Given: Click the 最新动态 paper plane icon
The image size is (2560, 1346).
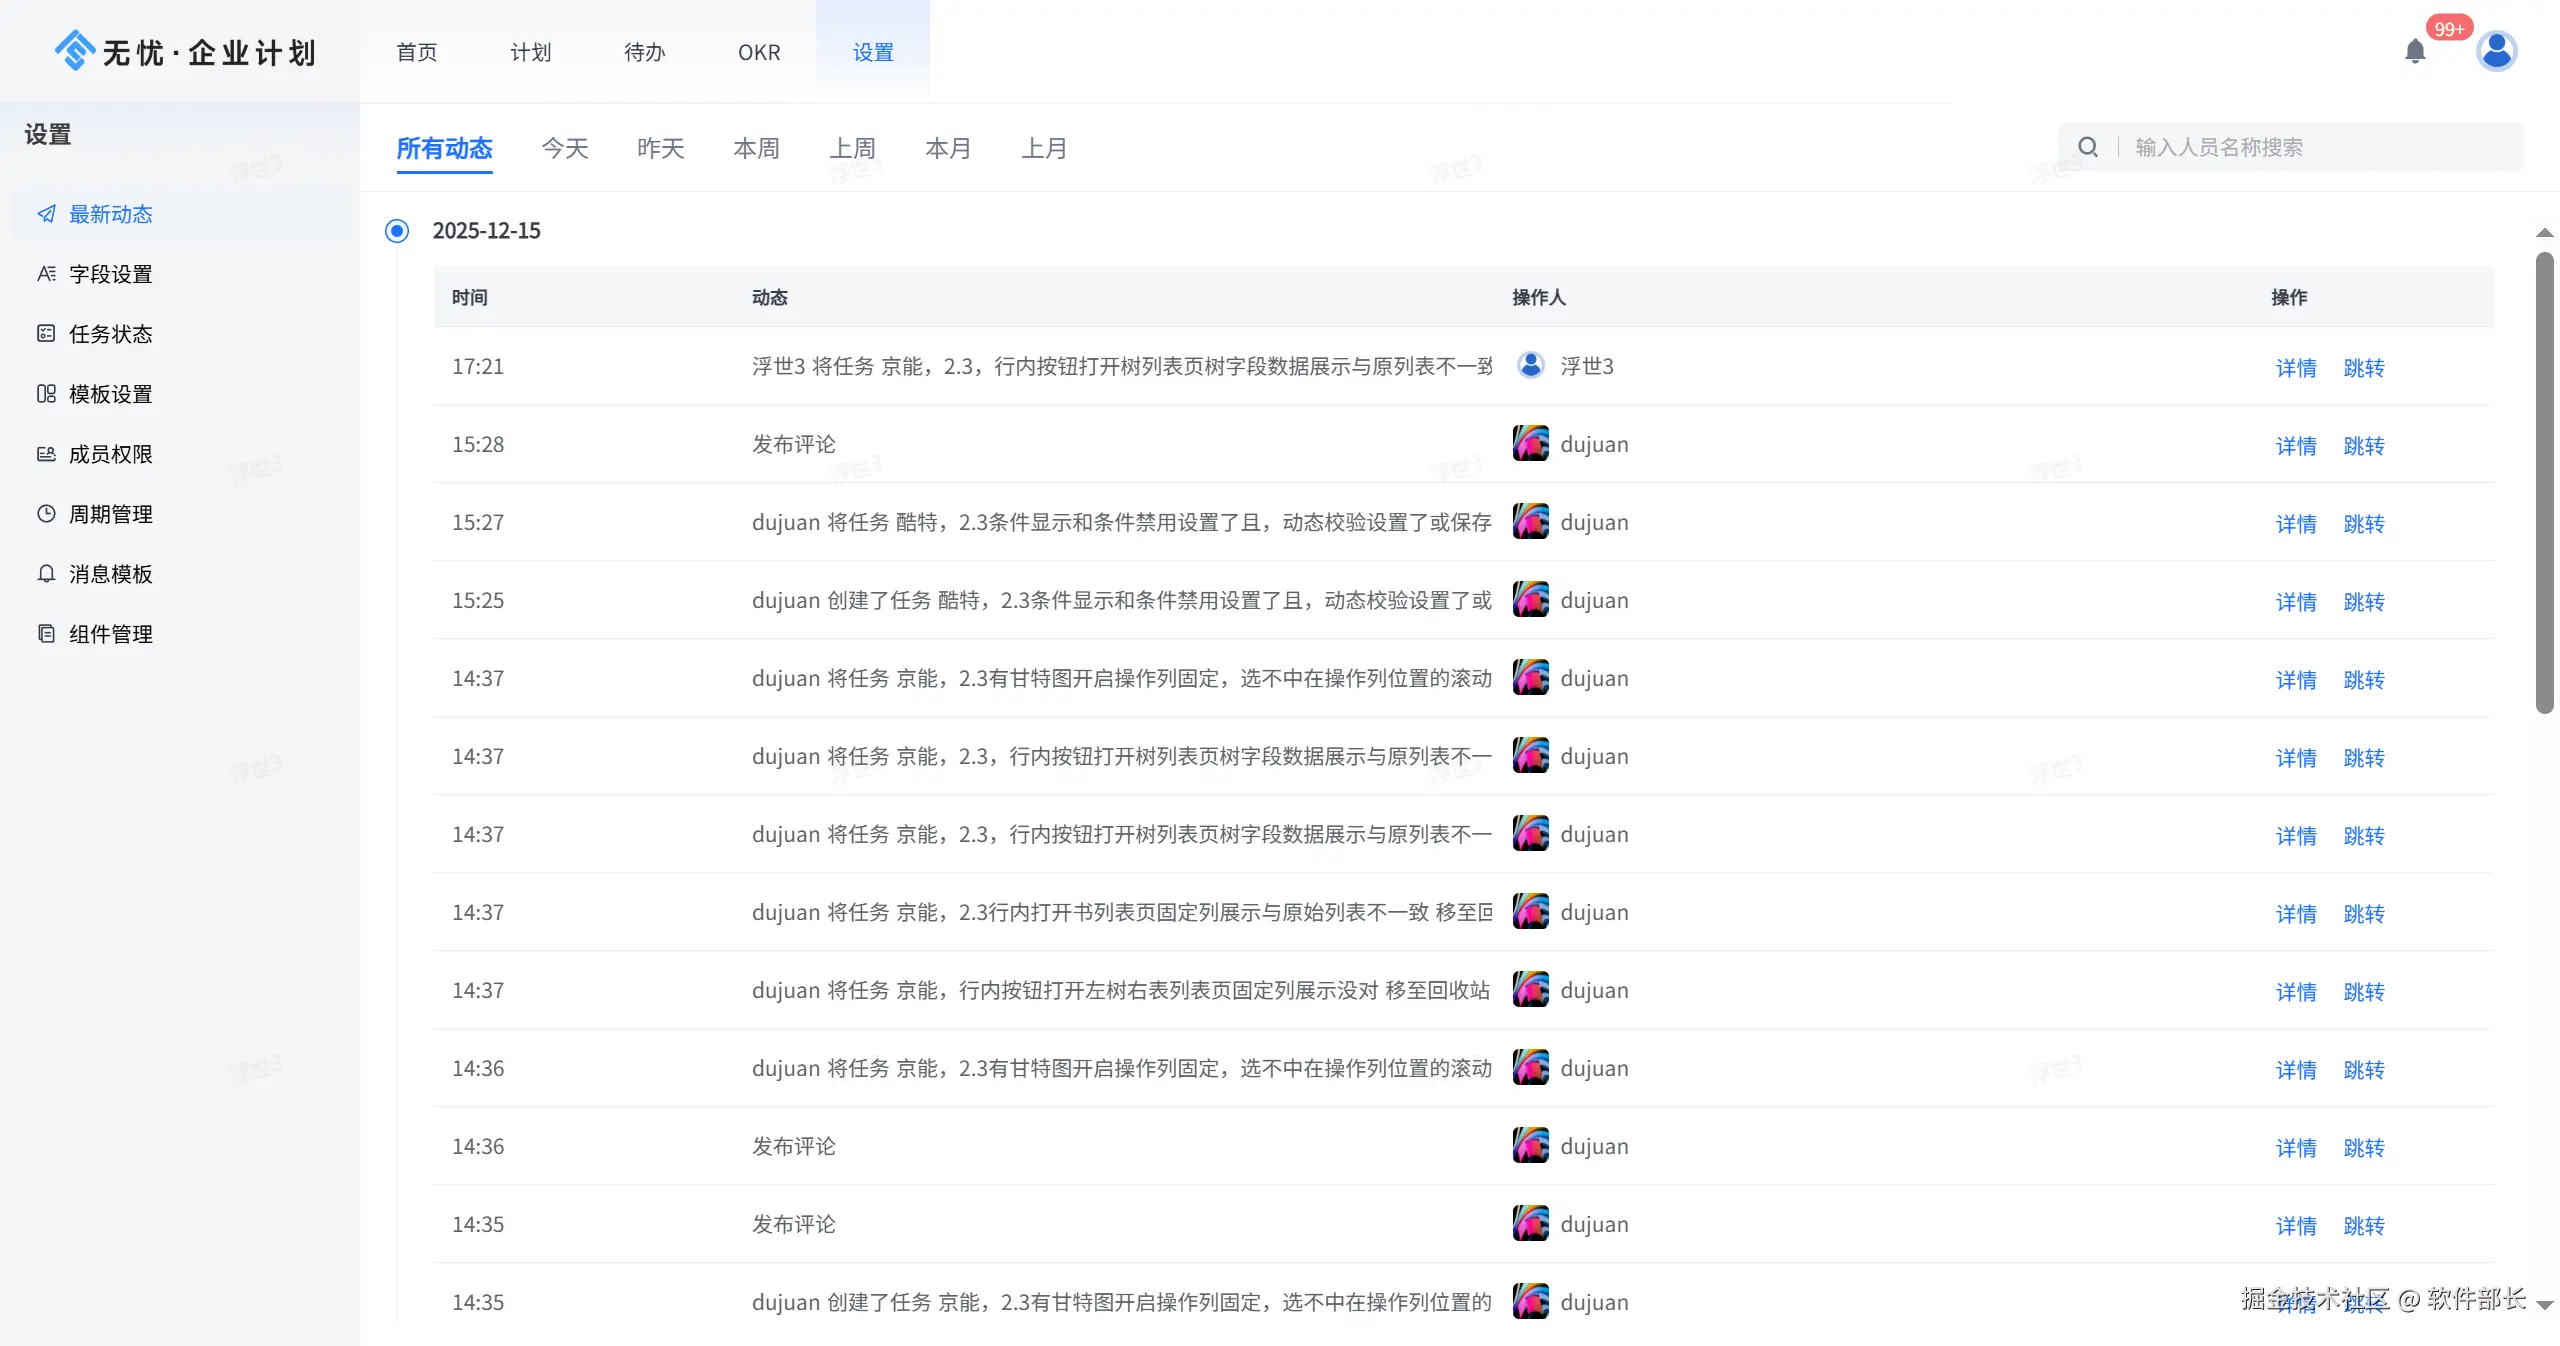Looking at the screenshot, I should coord(46,214).
